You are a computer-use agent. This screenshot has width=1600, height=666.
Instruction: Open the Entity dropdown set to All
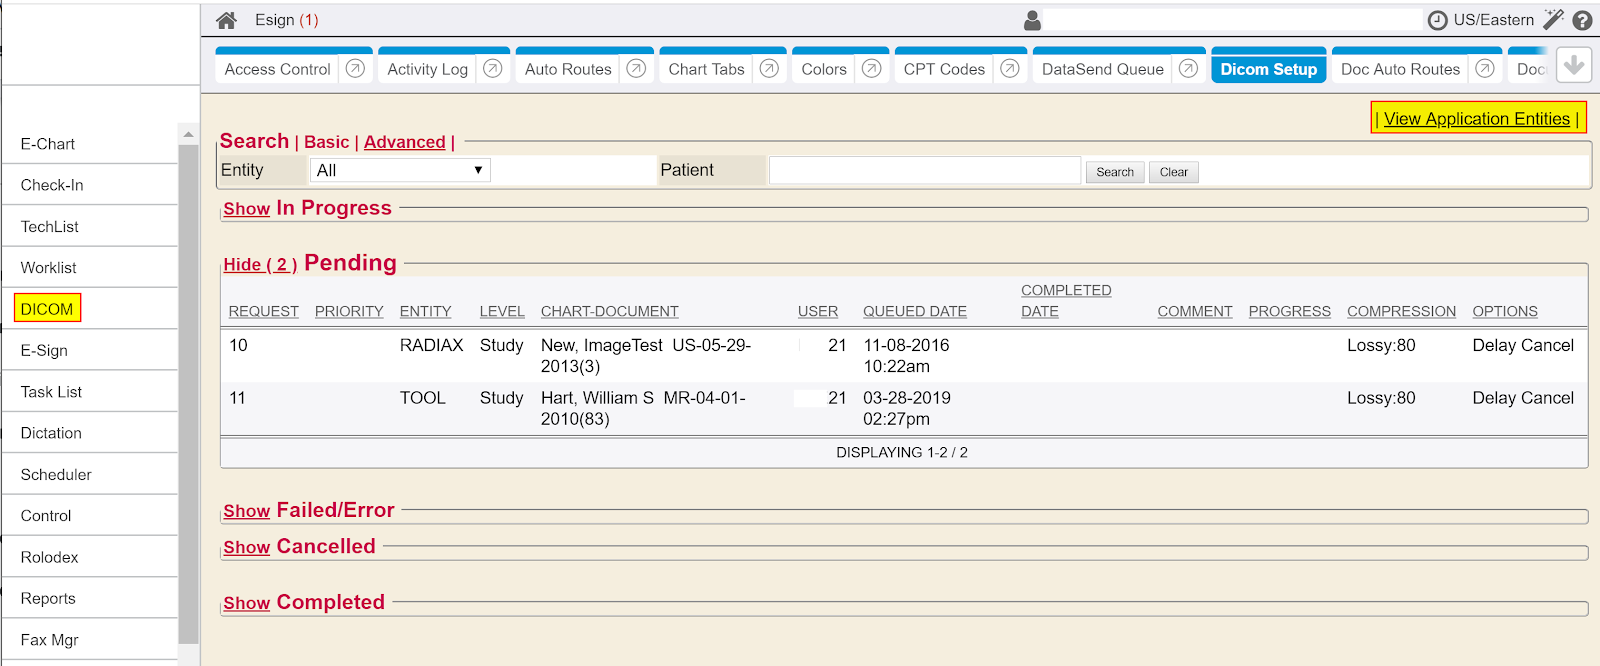pyautogui.click(x=400, y=170)
